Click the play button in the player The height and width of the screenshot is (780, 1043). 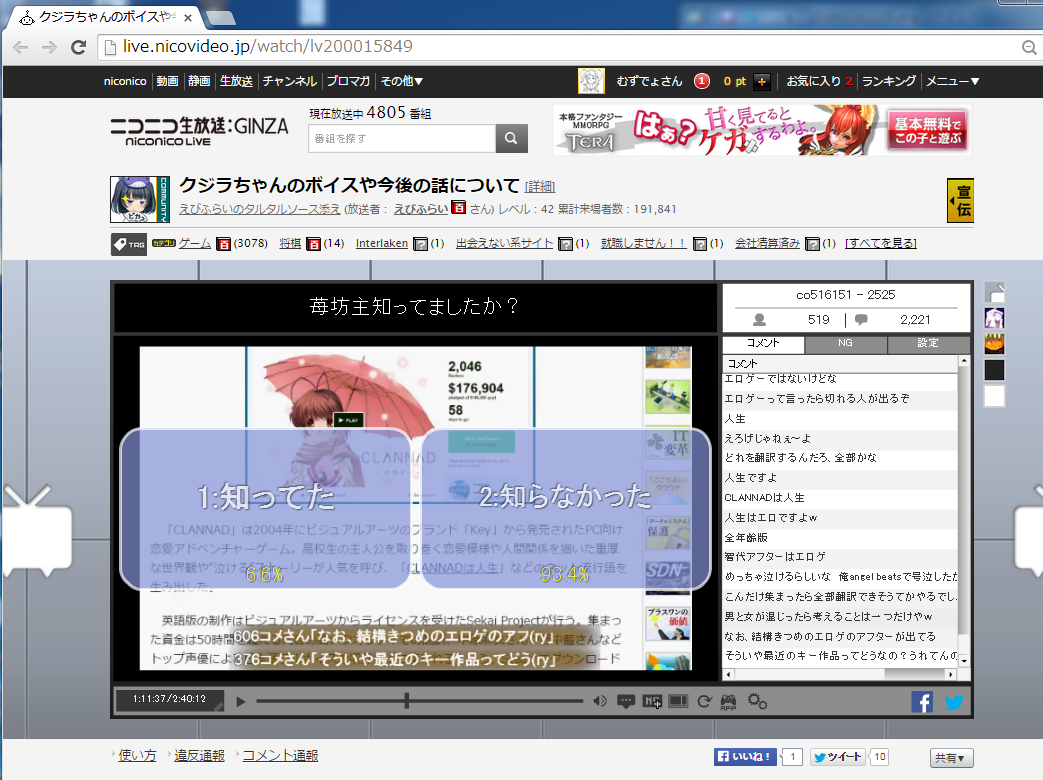(241, 702)
